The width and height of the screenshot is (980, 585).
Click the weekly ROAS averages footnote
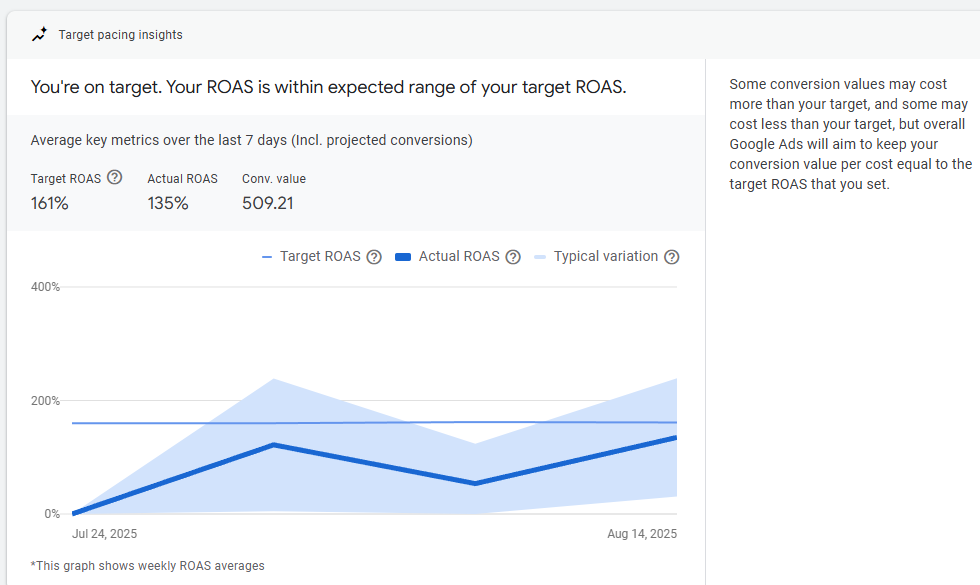click(x=147, y=566)
